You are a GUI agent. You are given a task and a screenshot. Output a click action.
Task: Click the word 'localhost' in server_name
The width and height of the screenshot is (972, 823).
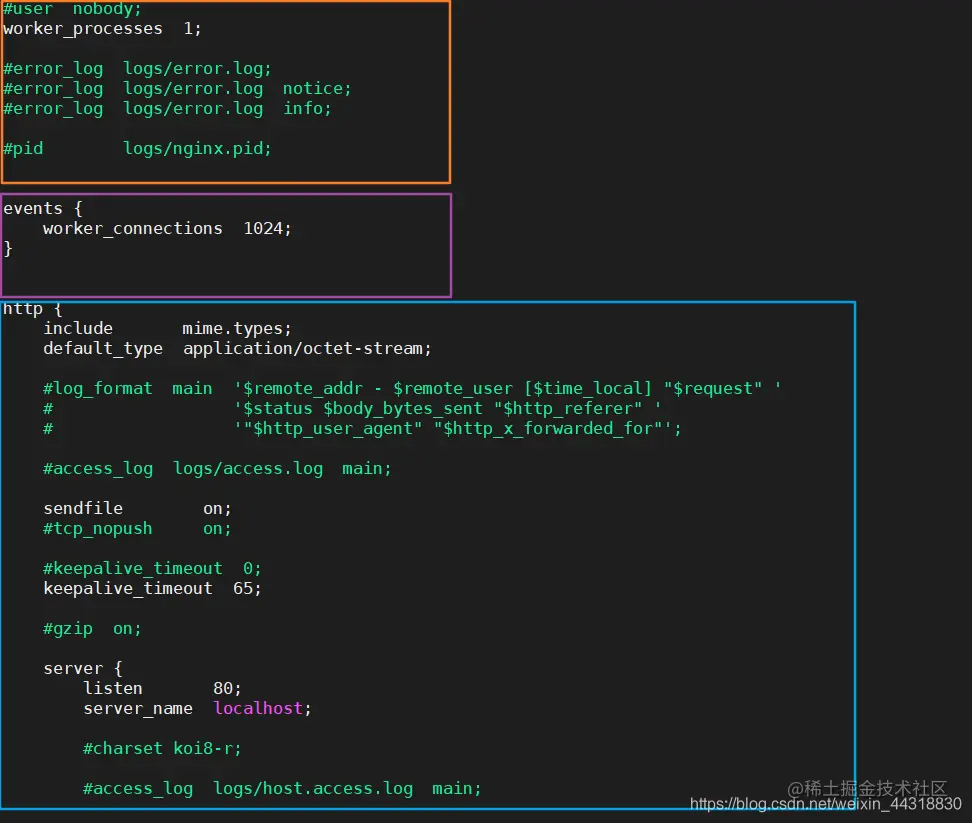click(x=258, y=708)
